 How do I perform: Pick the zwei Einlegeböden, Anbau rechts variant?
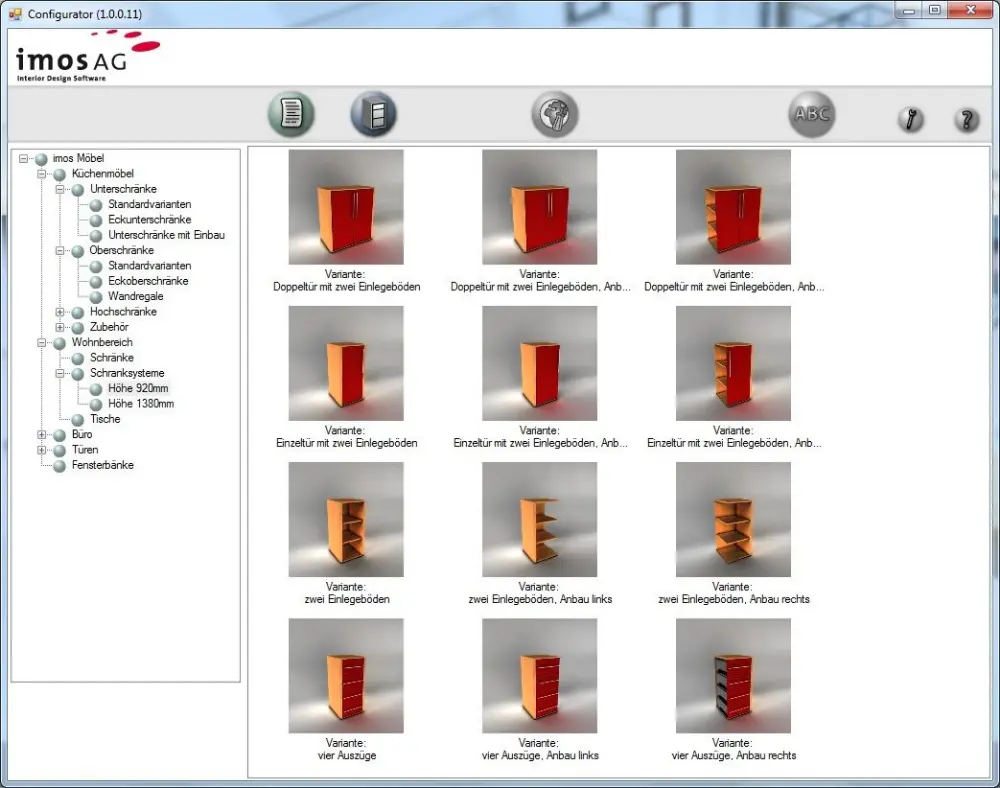(x=733, y=518)
